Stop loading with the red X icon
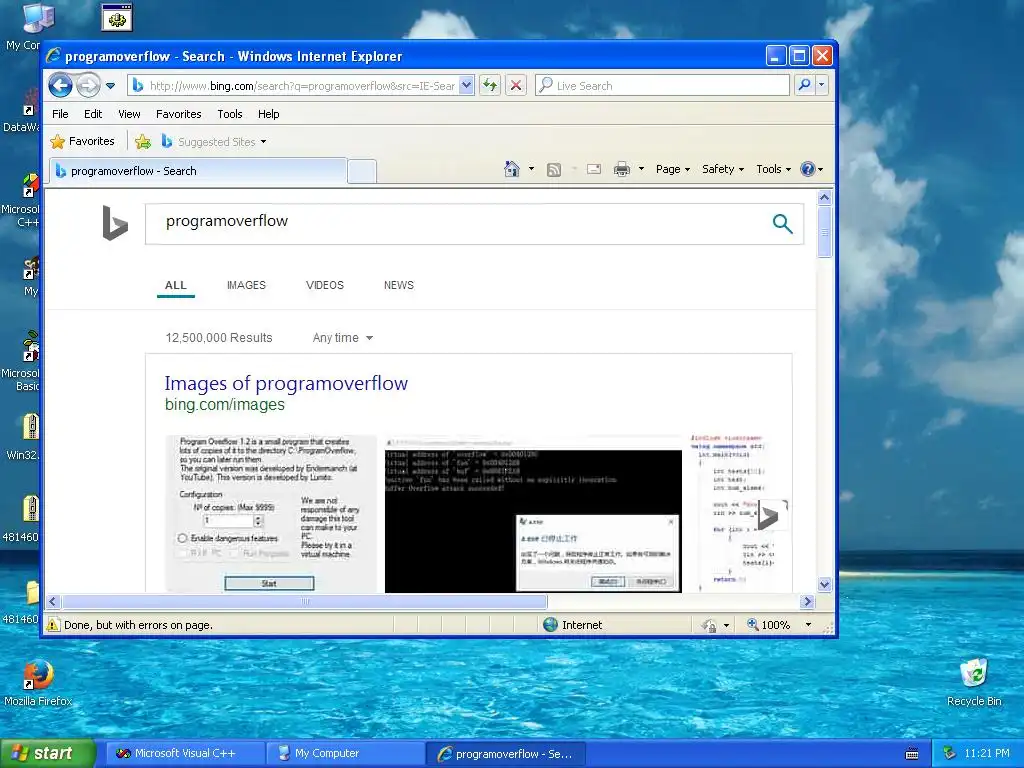1024x768 pixels. [x=516, y=86]
